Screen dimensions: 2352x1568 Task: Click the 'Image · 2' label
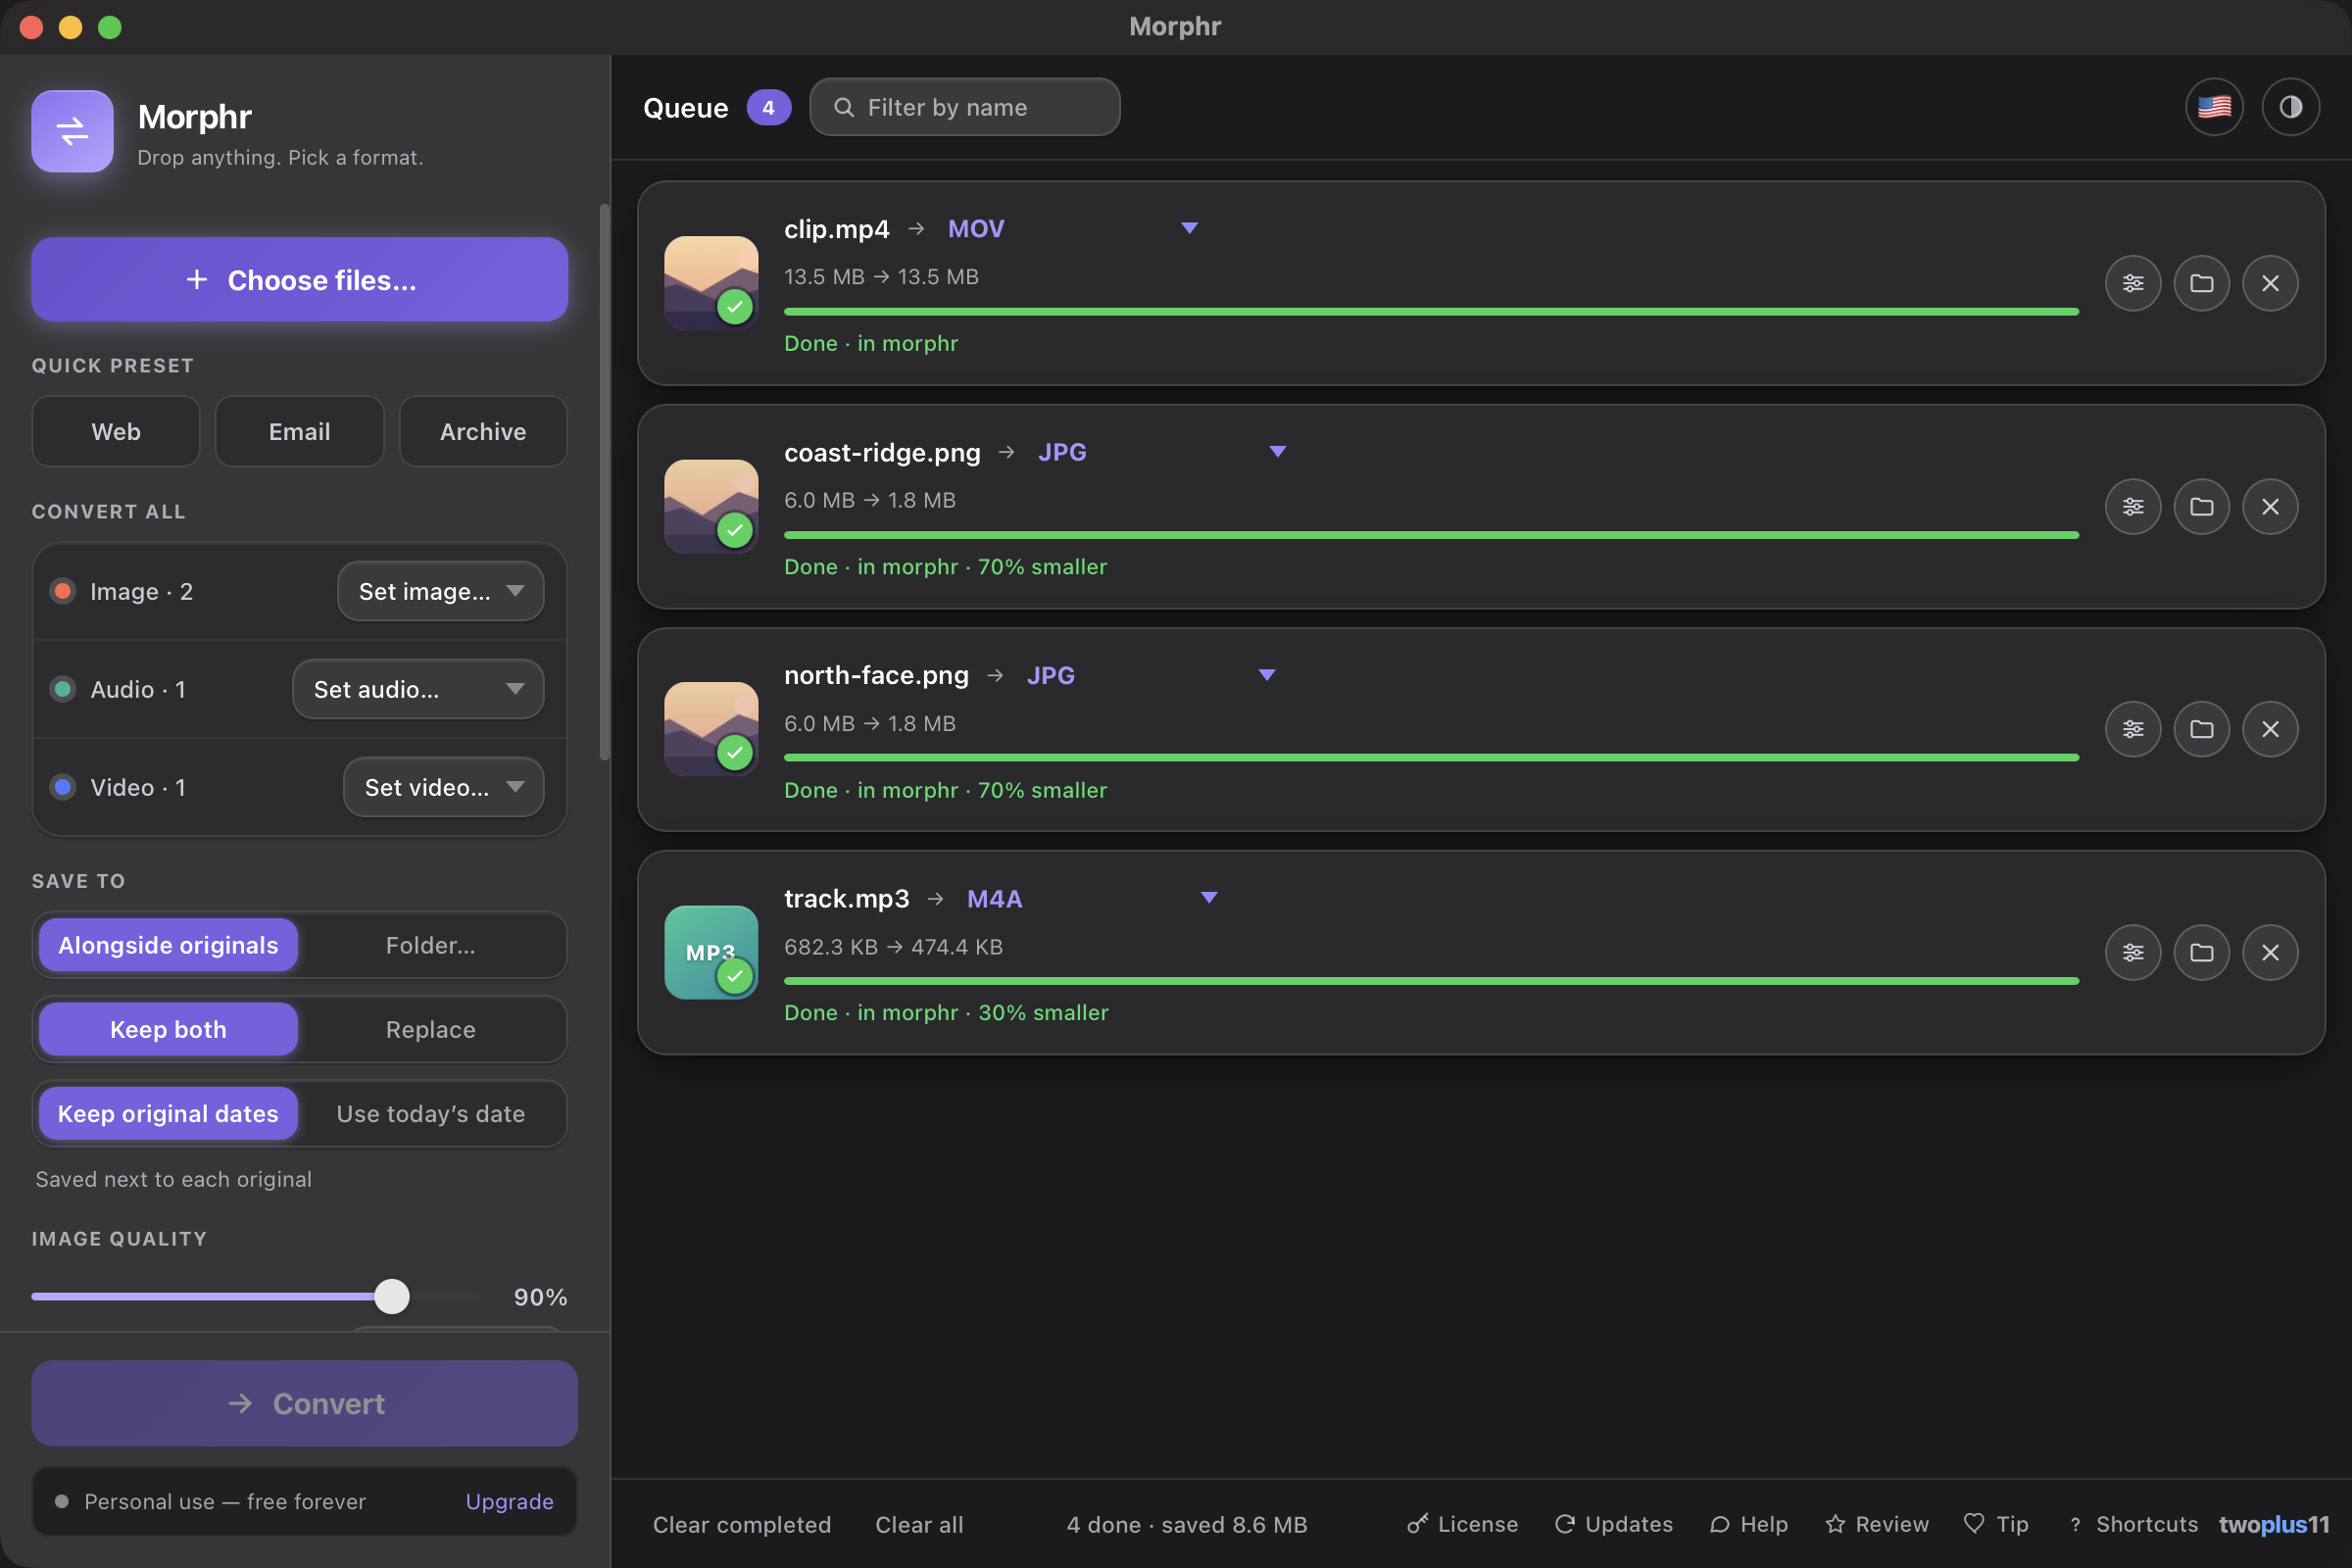pyautogui.click(x=141, y=591)
